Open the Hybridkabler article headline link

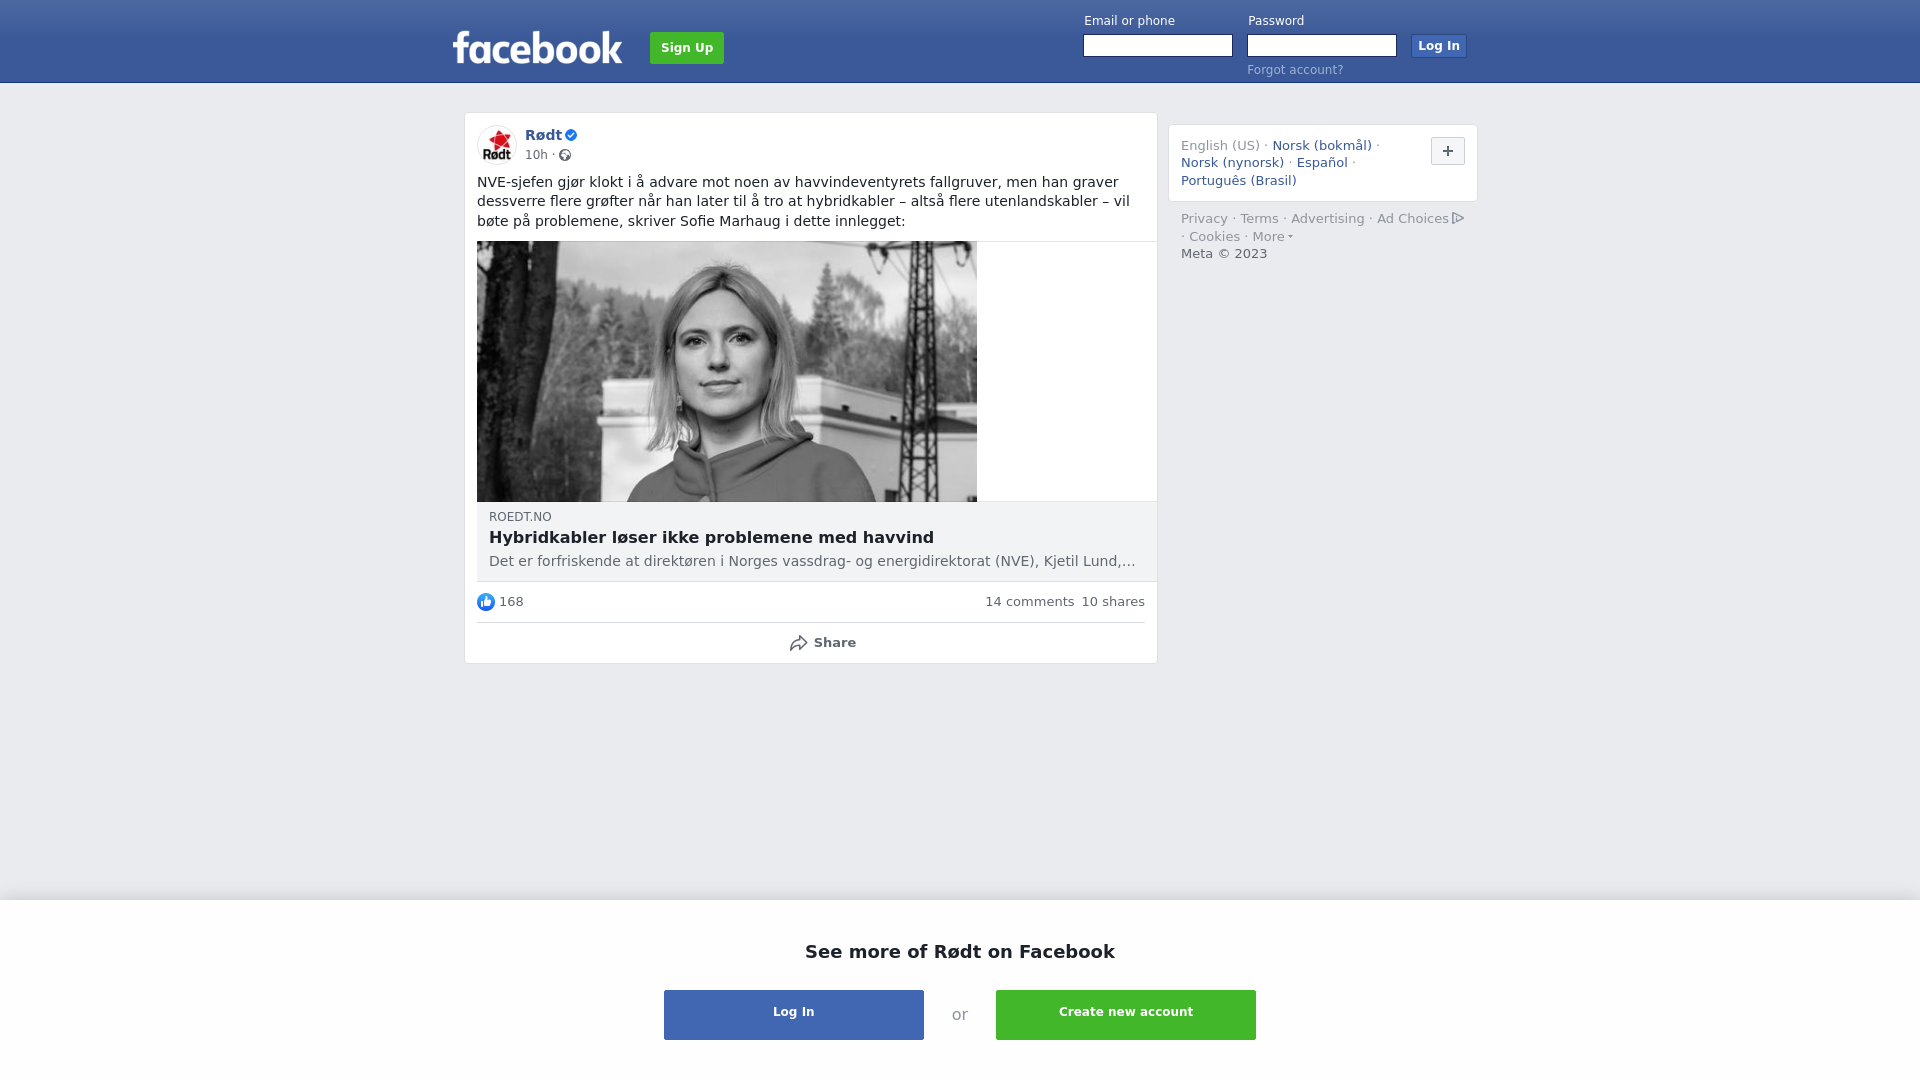(711, 538)
